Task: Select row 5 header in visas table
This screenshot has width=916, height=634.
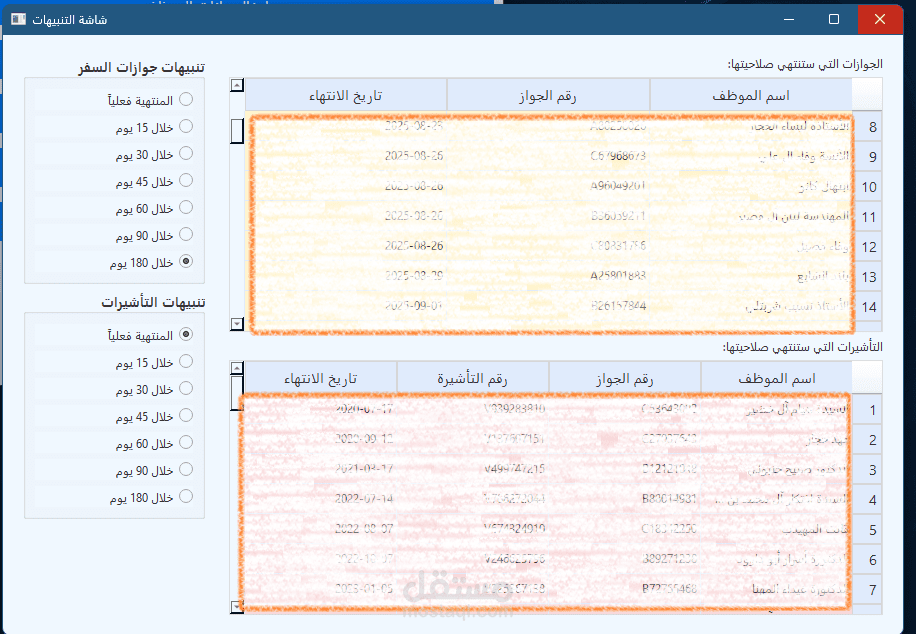Action: coord(868,530)
